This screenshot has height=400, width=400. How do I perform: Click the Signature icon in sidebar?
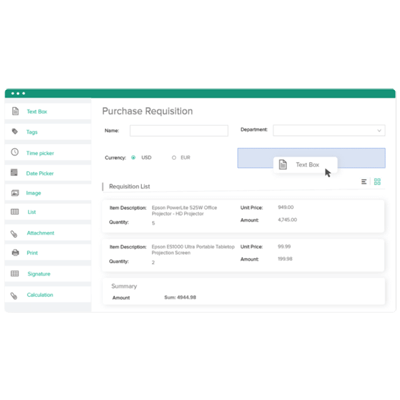(x=15, y=274)
